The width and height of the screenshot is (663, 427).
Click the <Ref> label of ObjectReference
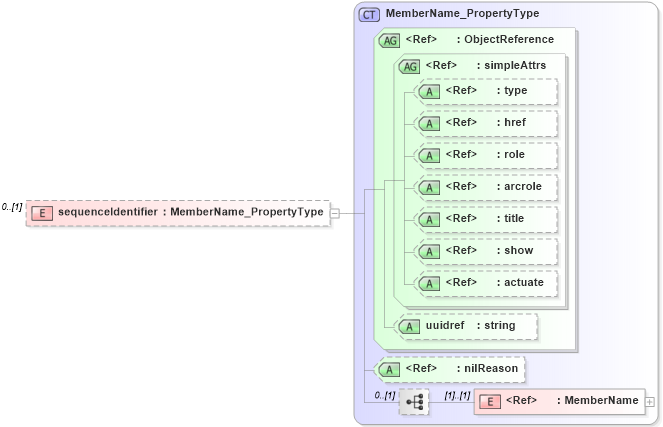(421, 39)
